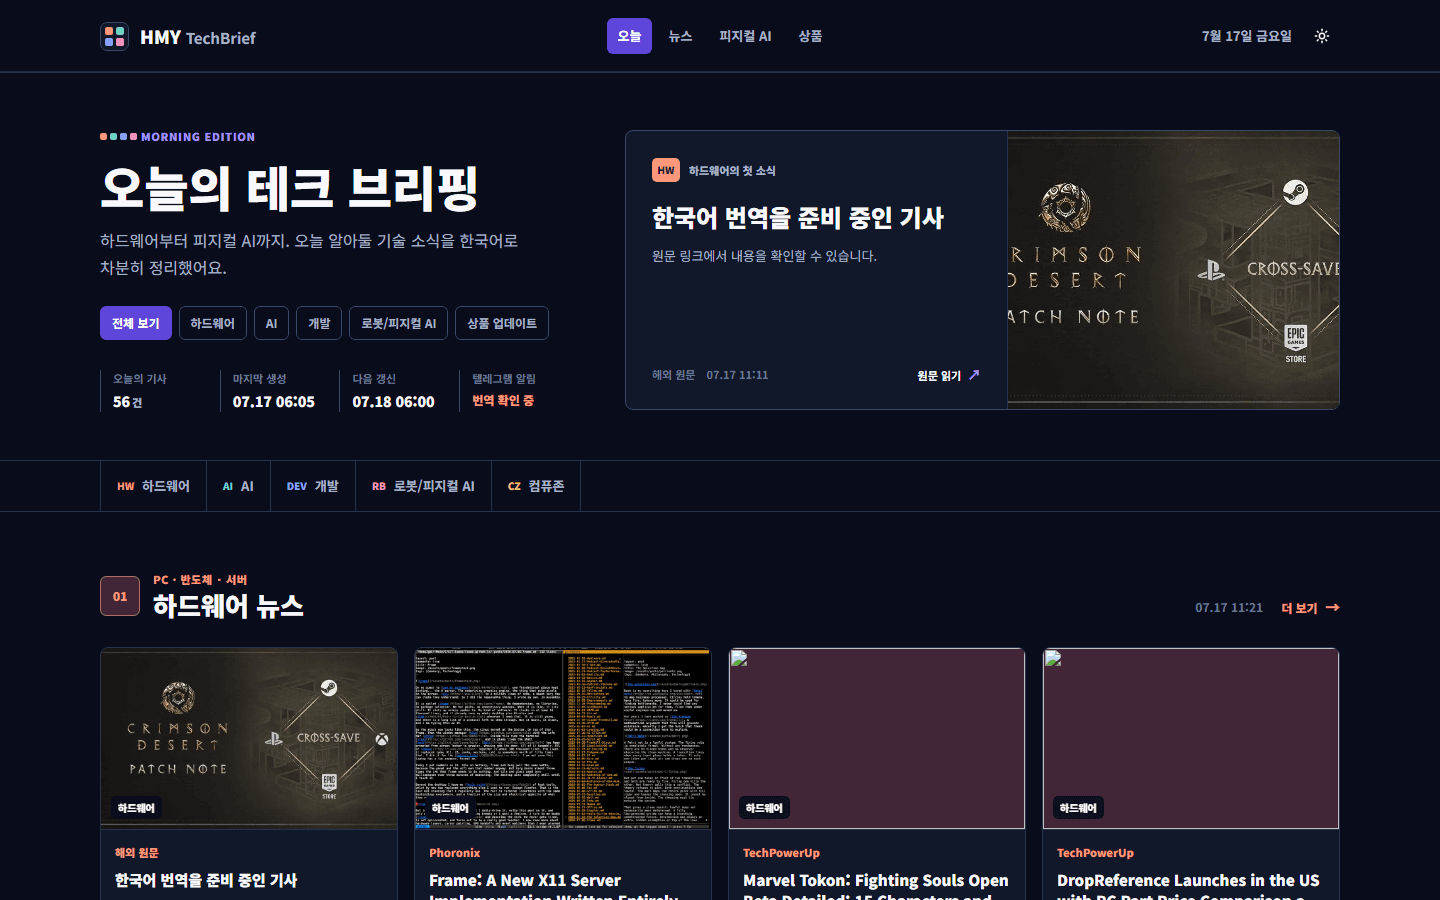The width and height of the screenshot is (1440, 900).
Task: Jump to DEV 개발 section tab
Action: click(x=313, y=486)
